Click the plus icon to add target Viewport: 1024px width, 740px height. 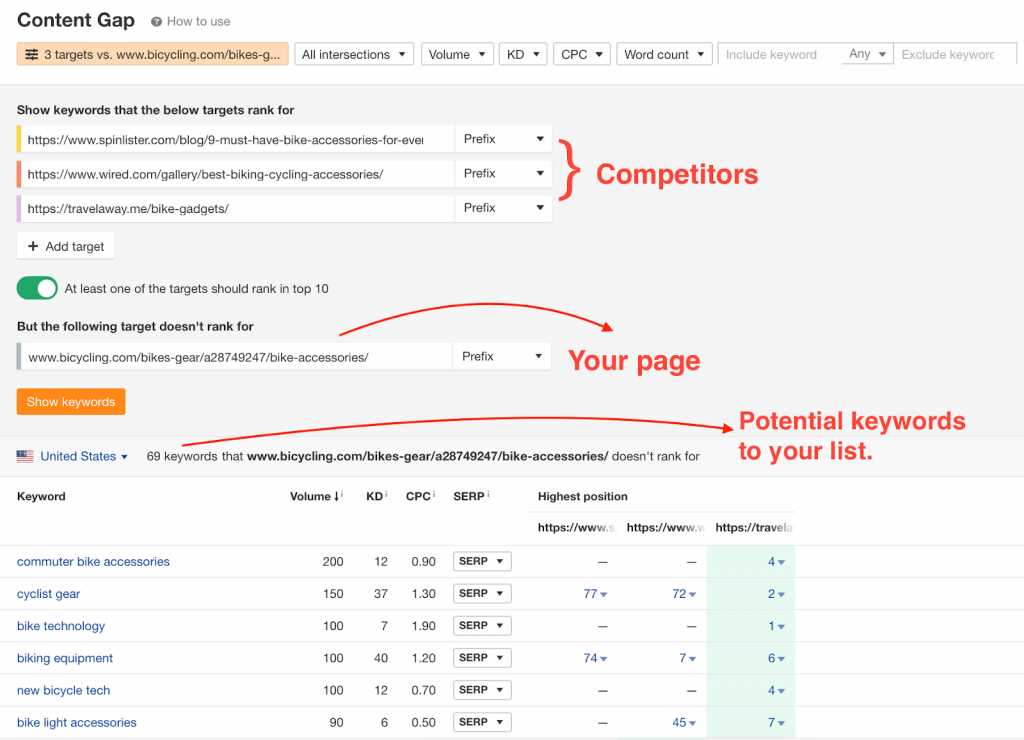[33, 246]
